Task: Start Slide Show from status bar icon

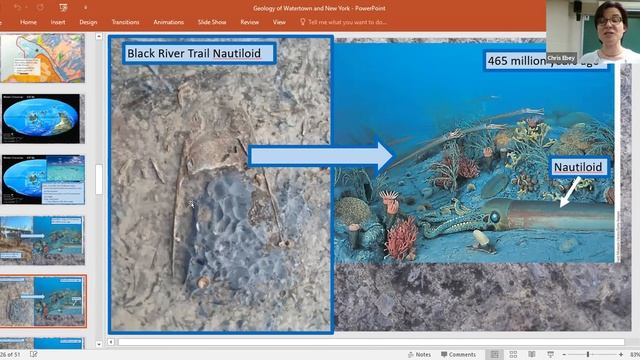Action: pyautogui.click(x=550, y=354)
